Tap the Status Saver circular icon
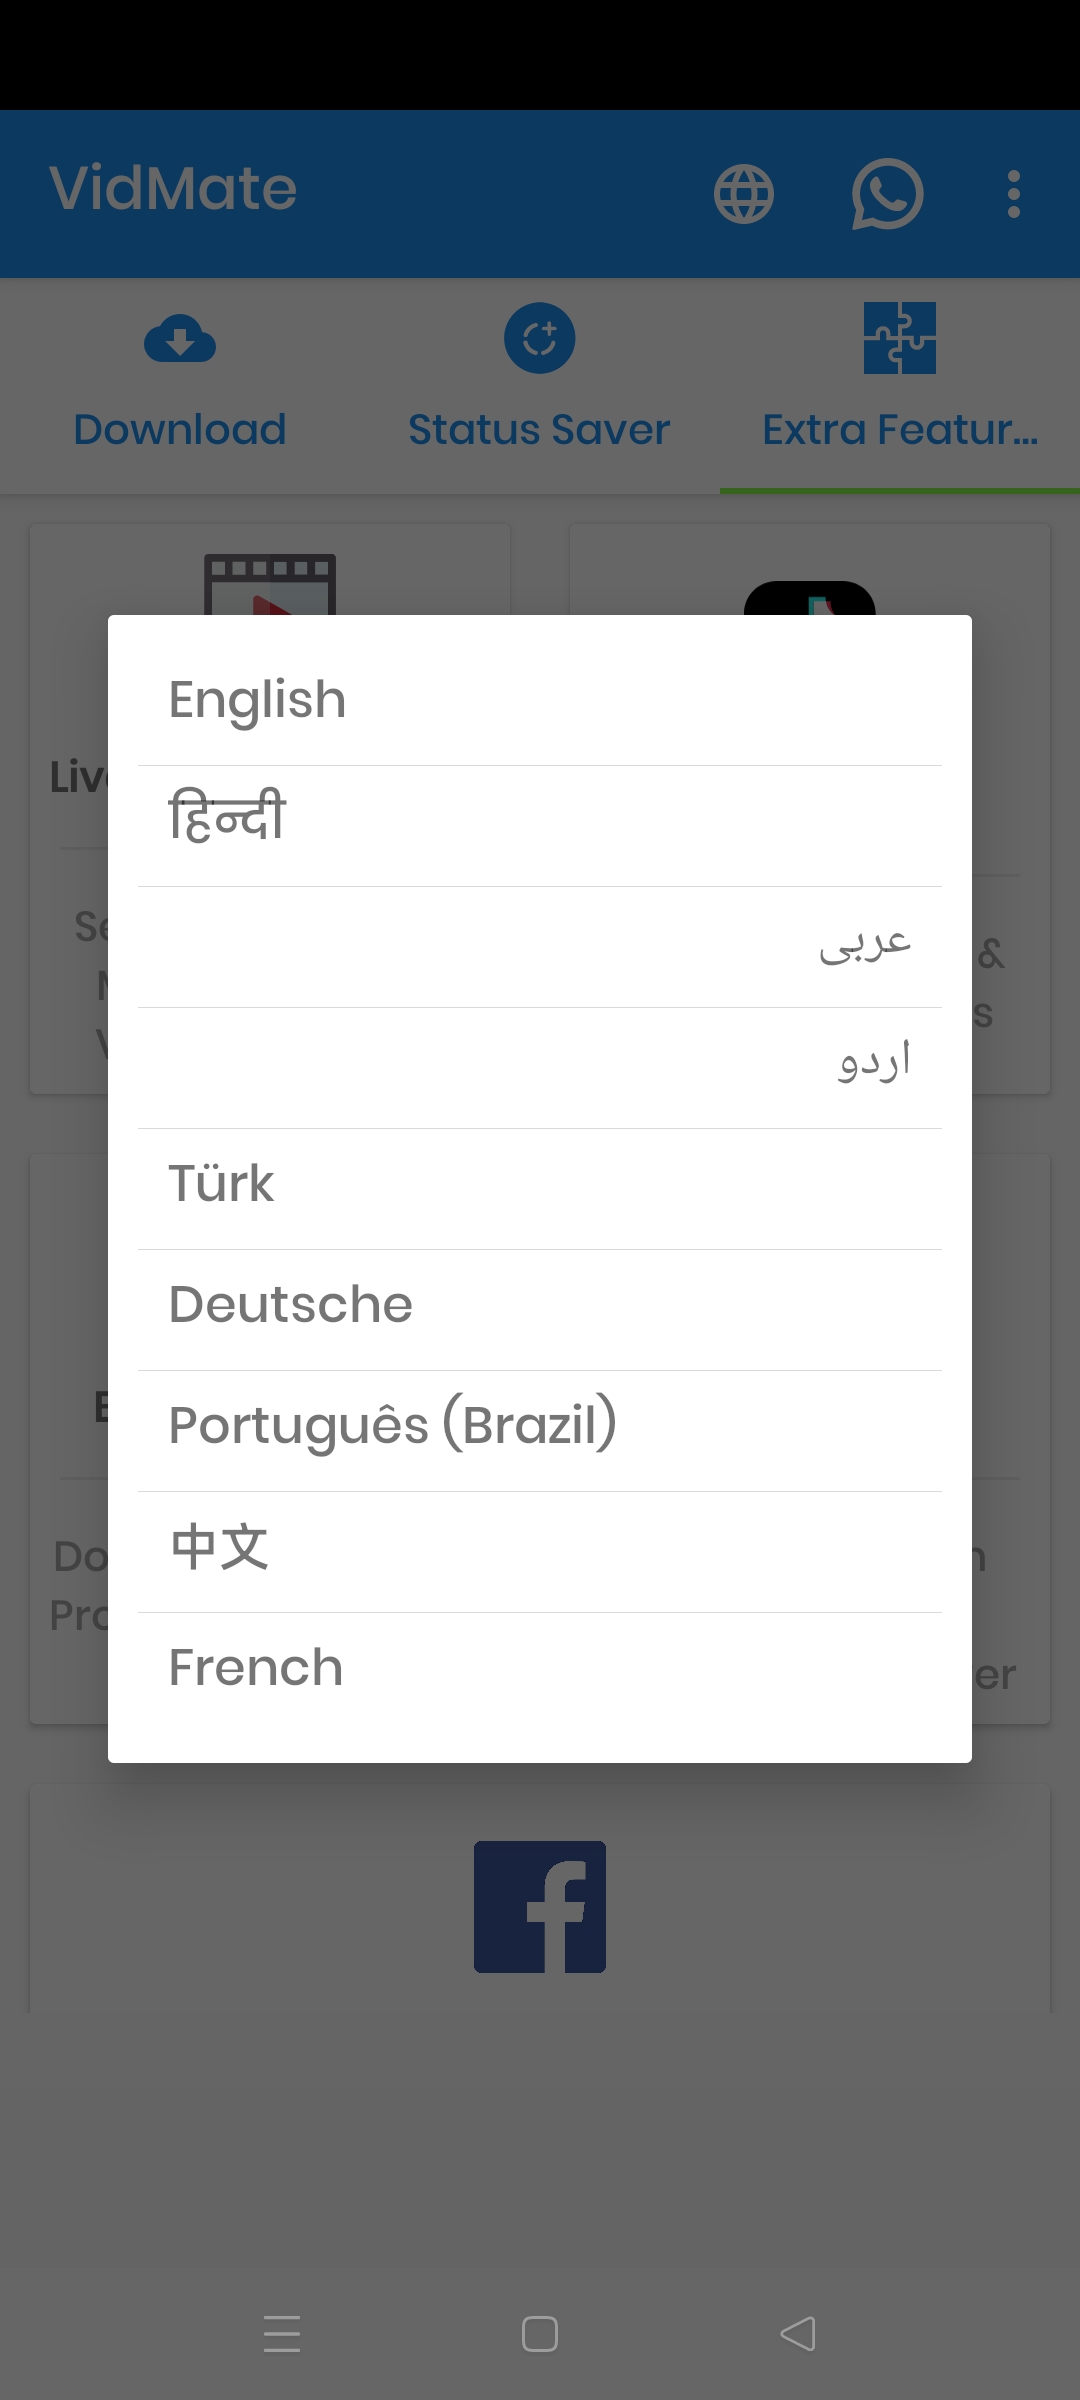Viewport: 1080px width, 2400px height. [539, 338]
